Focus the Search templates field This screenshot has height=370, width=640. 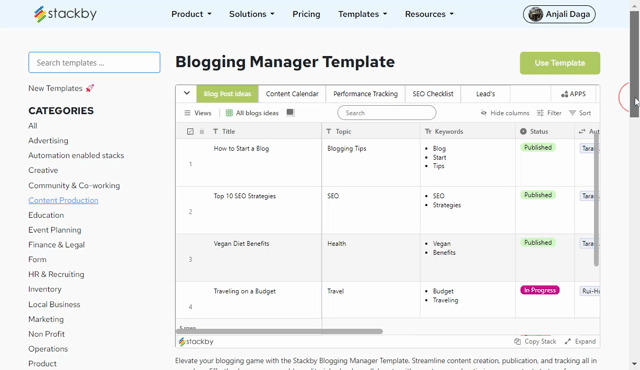tap(94, 62)
